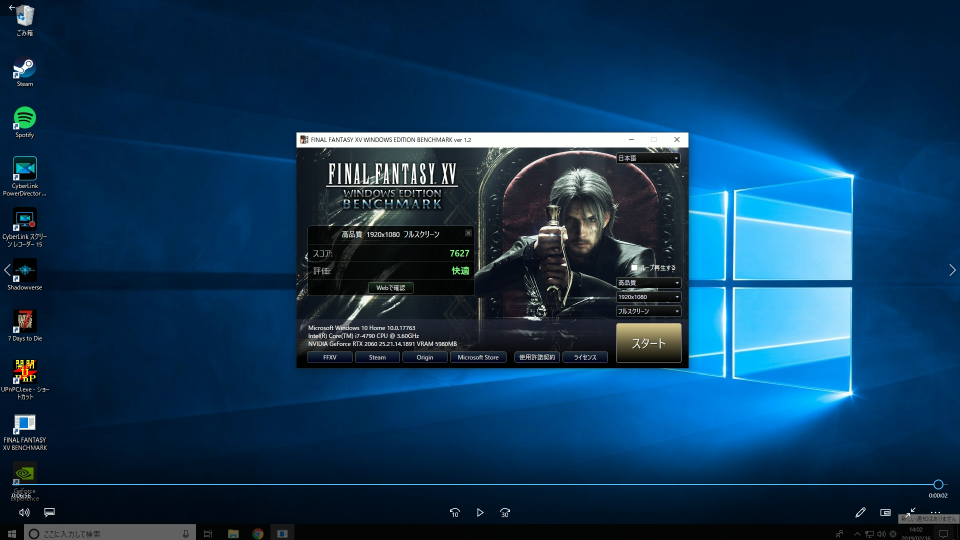Mute the video player volume
Viewport: 960px width, 540px height.
(24, 512)
